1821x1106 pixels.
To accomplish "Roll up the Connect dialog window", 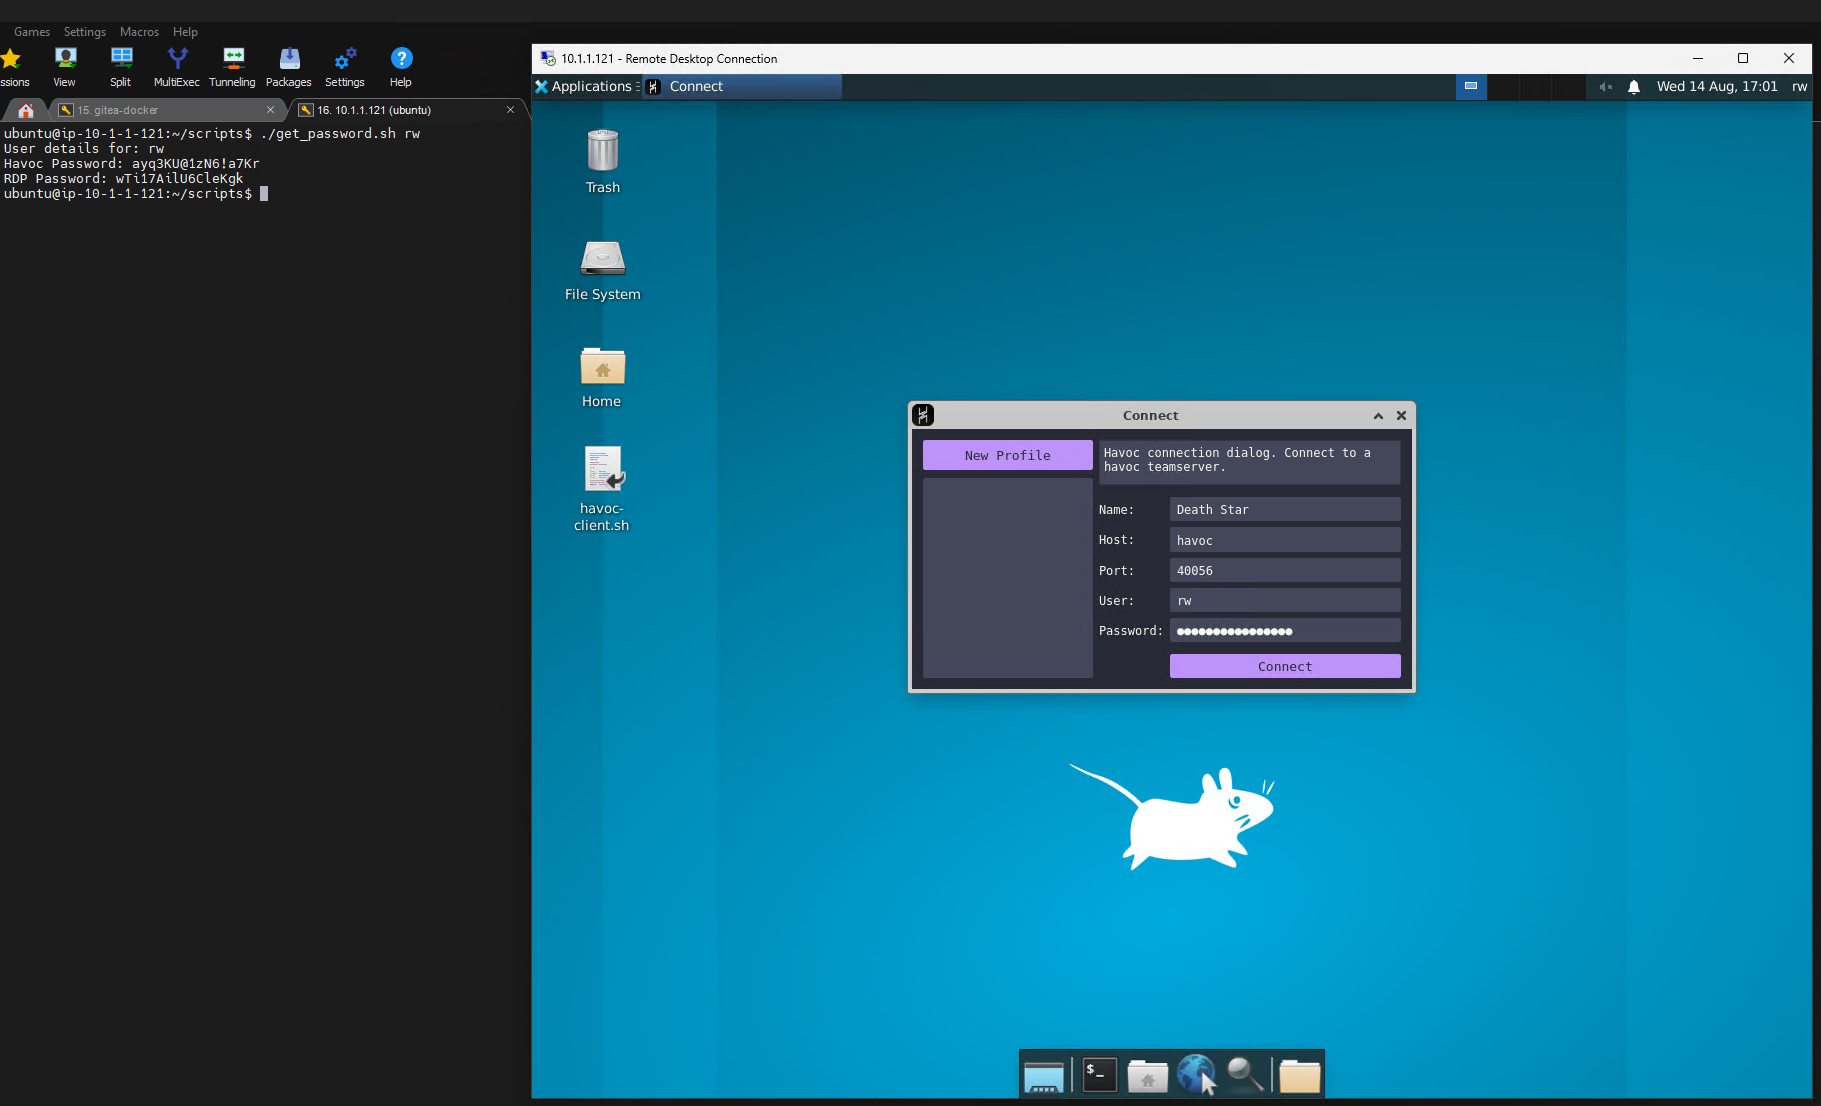I will pyautogui.click(x=1378, y=416).
